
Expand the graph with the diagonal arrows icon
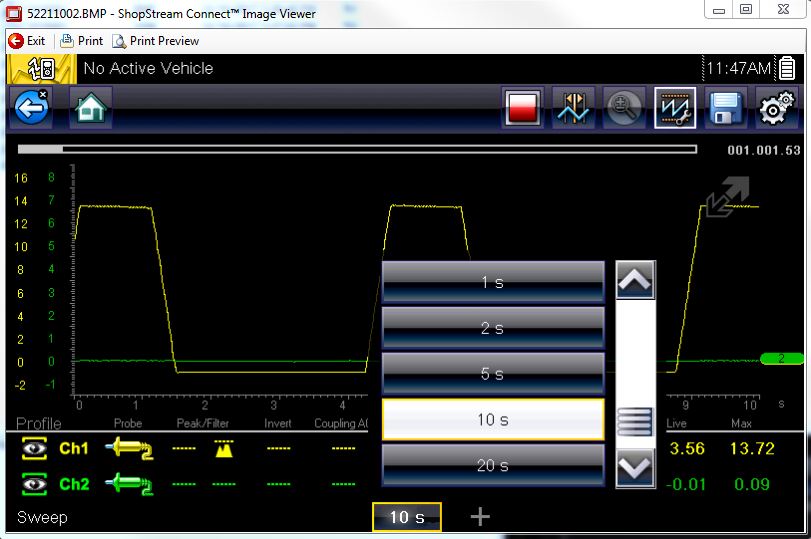(727, 197)
